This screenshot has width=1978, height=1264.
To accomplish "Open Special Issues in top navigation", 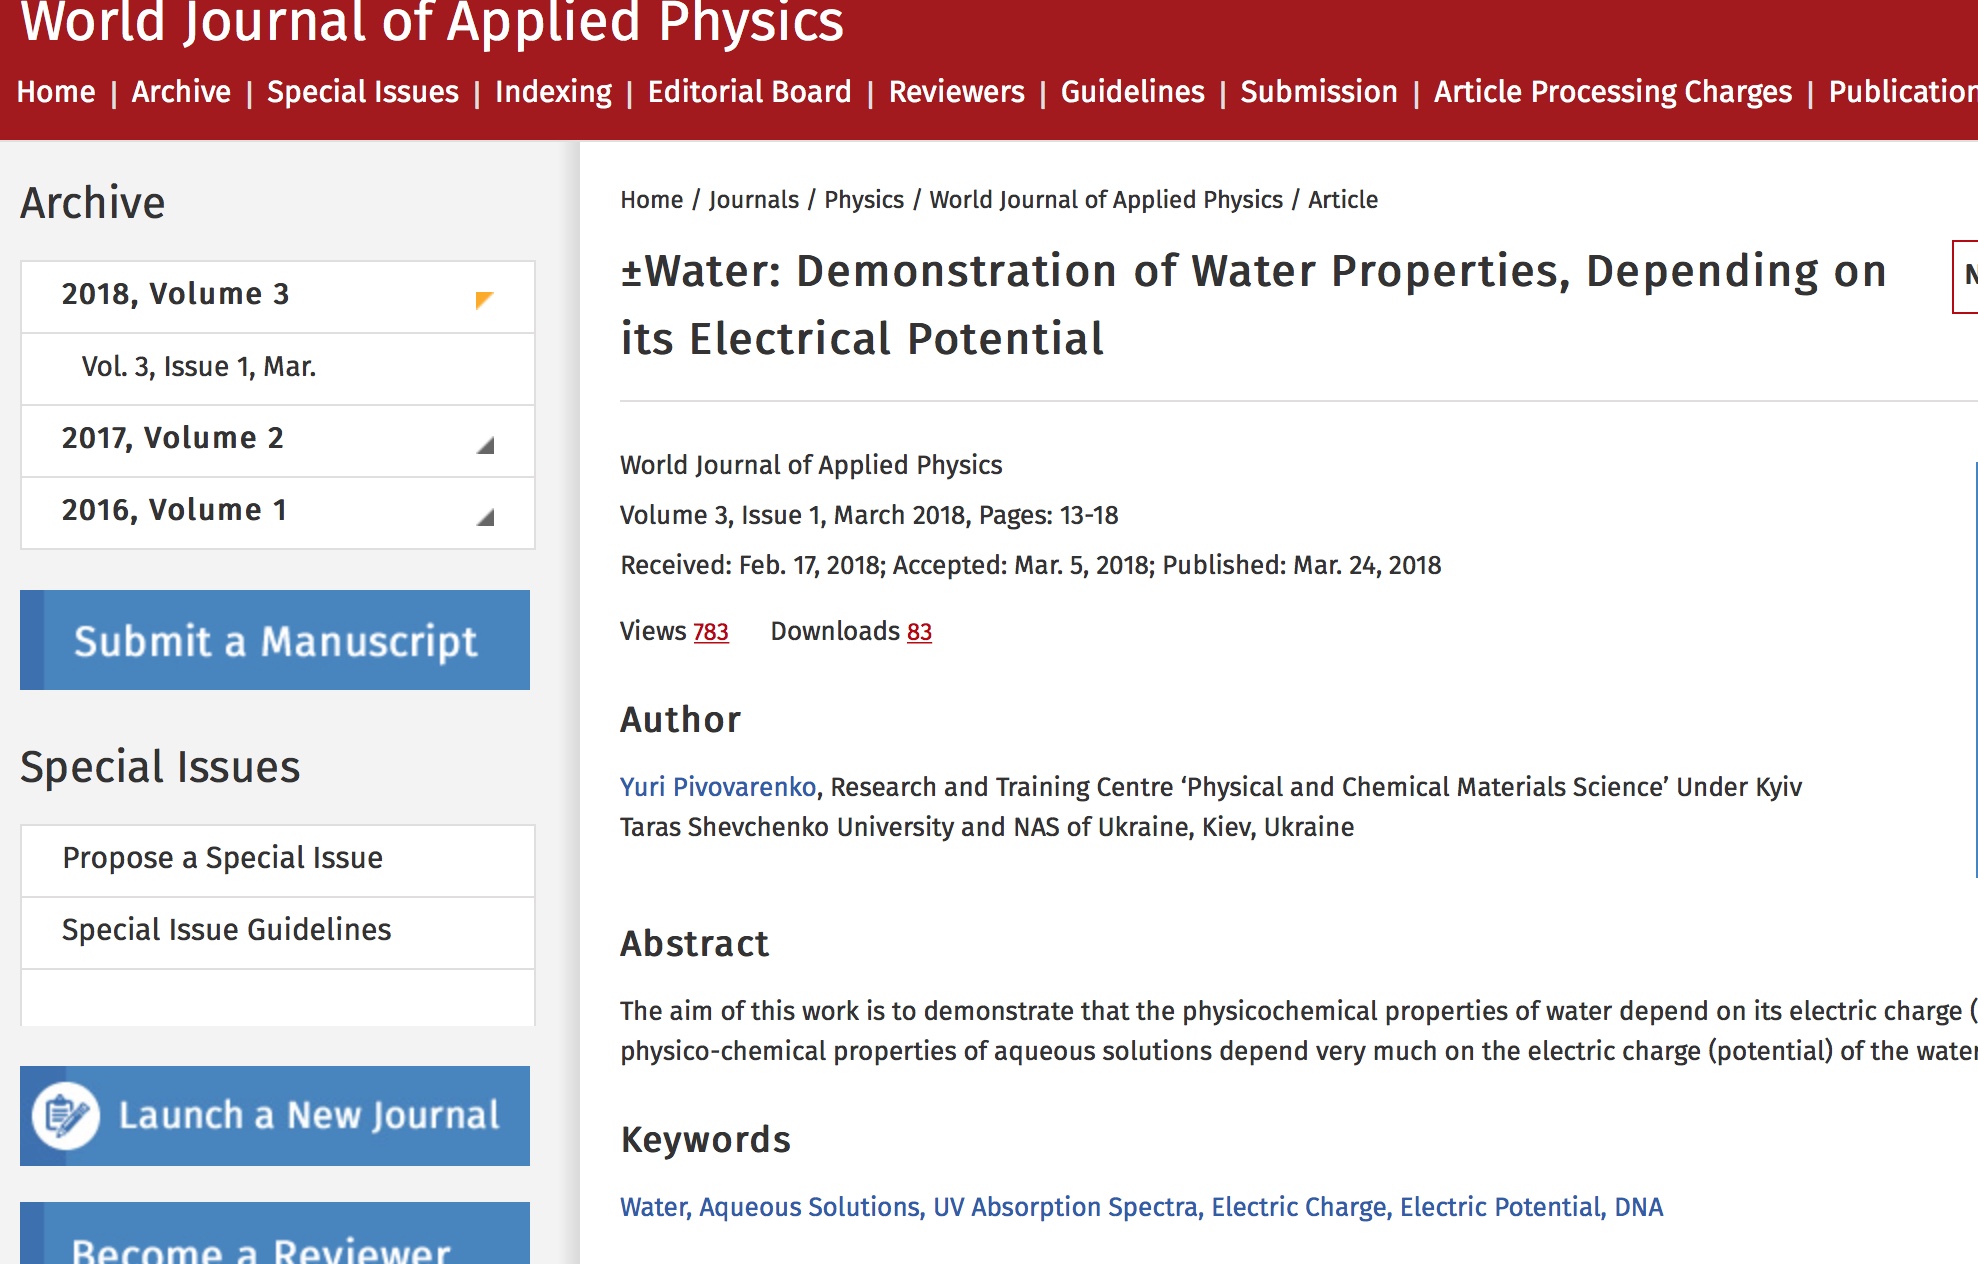I will click(362, 92).
